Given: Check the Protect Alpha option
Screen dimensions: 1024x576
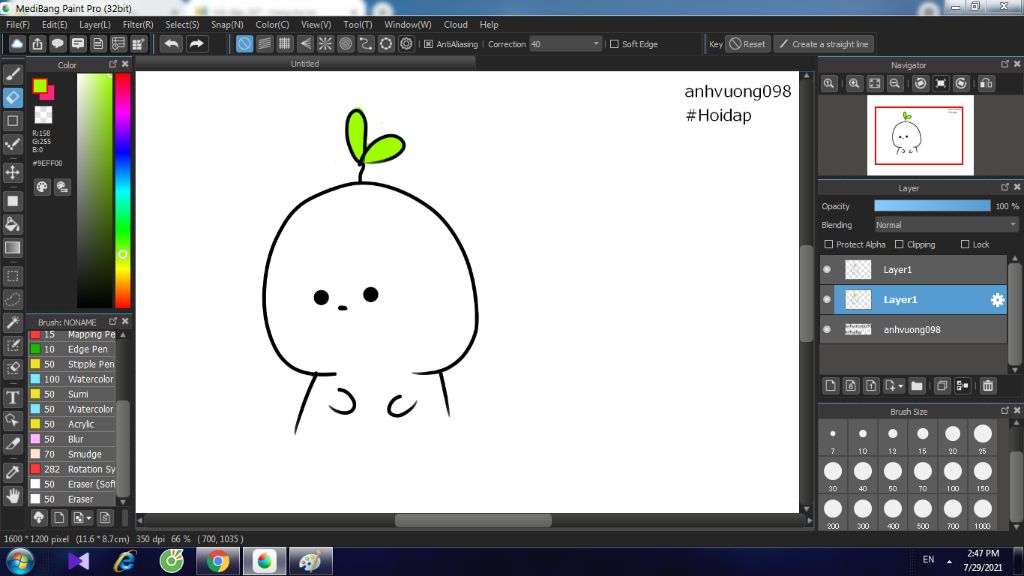Looking at the screenshot, I should coord(829,244).
